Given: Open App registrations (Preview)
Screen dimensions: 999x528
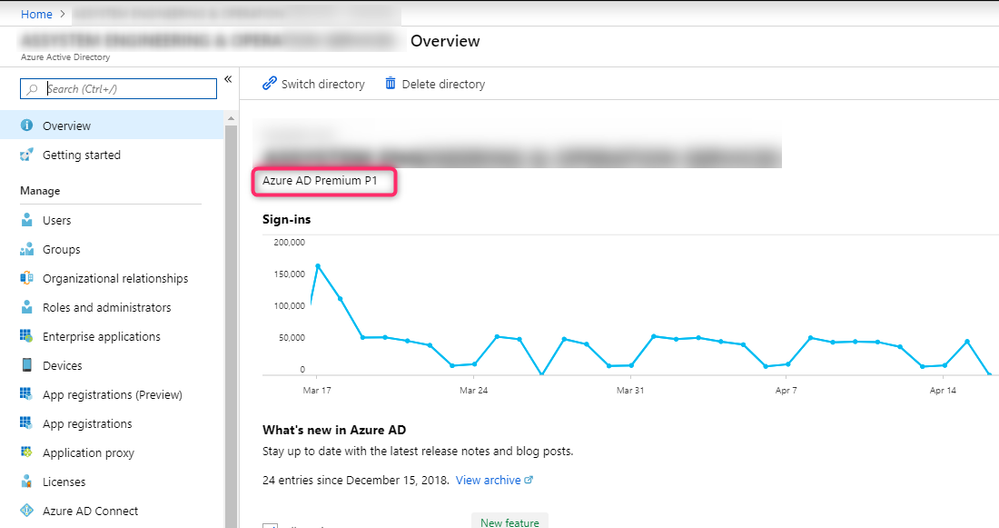Looking at the screenshot, I should pyautogui.click(x=111, y=395).
